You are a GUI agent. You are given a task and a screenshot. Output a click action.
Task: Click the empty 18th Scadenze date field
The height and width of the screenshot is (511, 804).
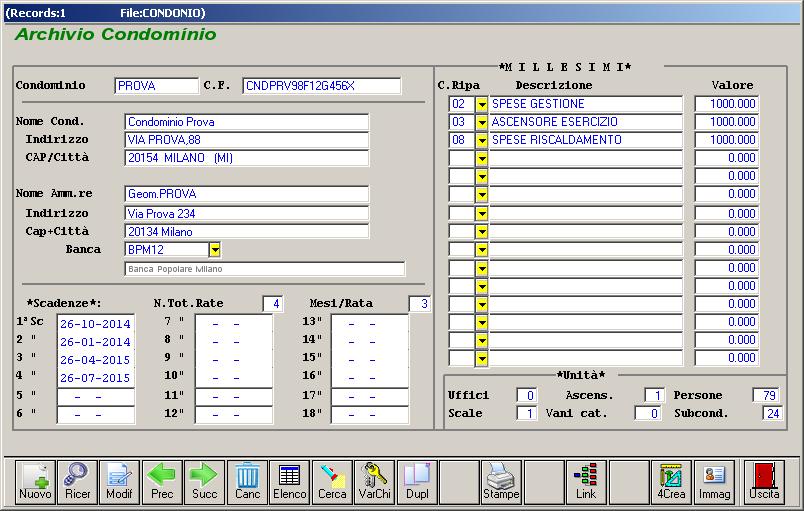[x=370, y=415]
